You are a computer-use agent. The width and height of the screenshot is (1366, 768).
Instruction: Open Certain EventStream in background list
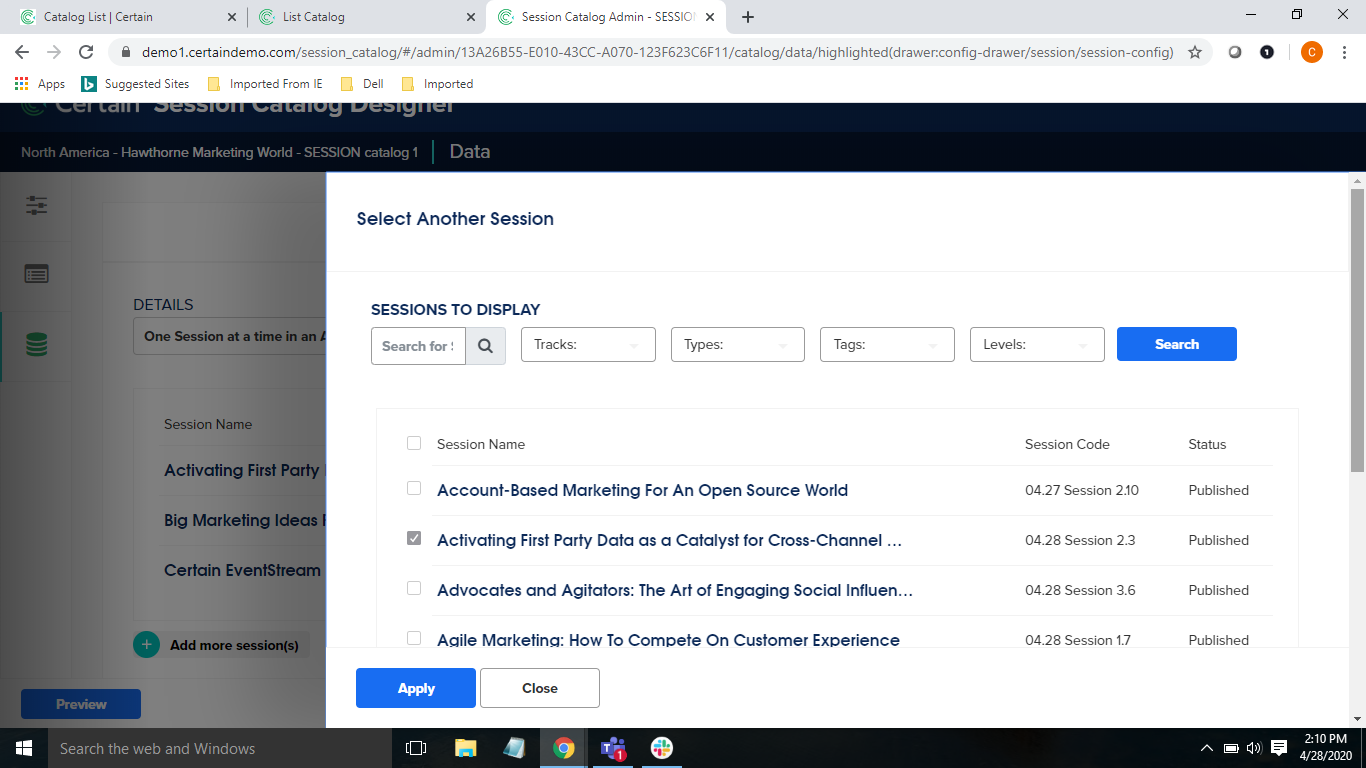(244, 570)
